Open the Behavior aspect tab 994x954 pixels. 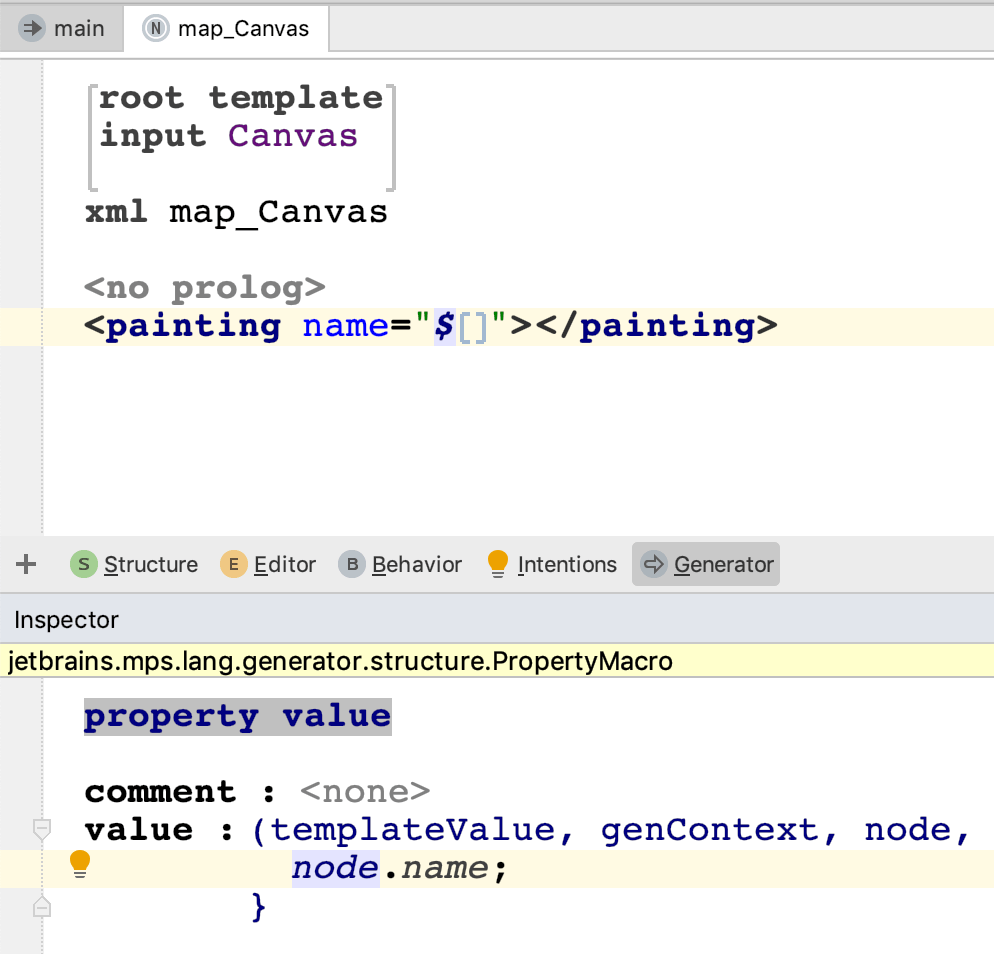(416, 565)
